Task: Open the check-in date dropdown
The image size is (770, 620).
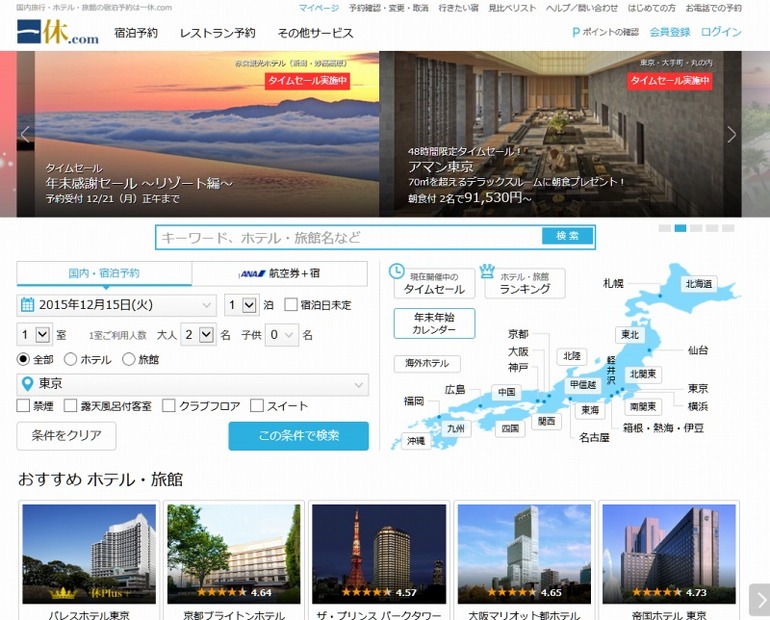Action: (x=116, y=305)
